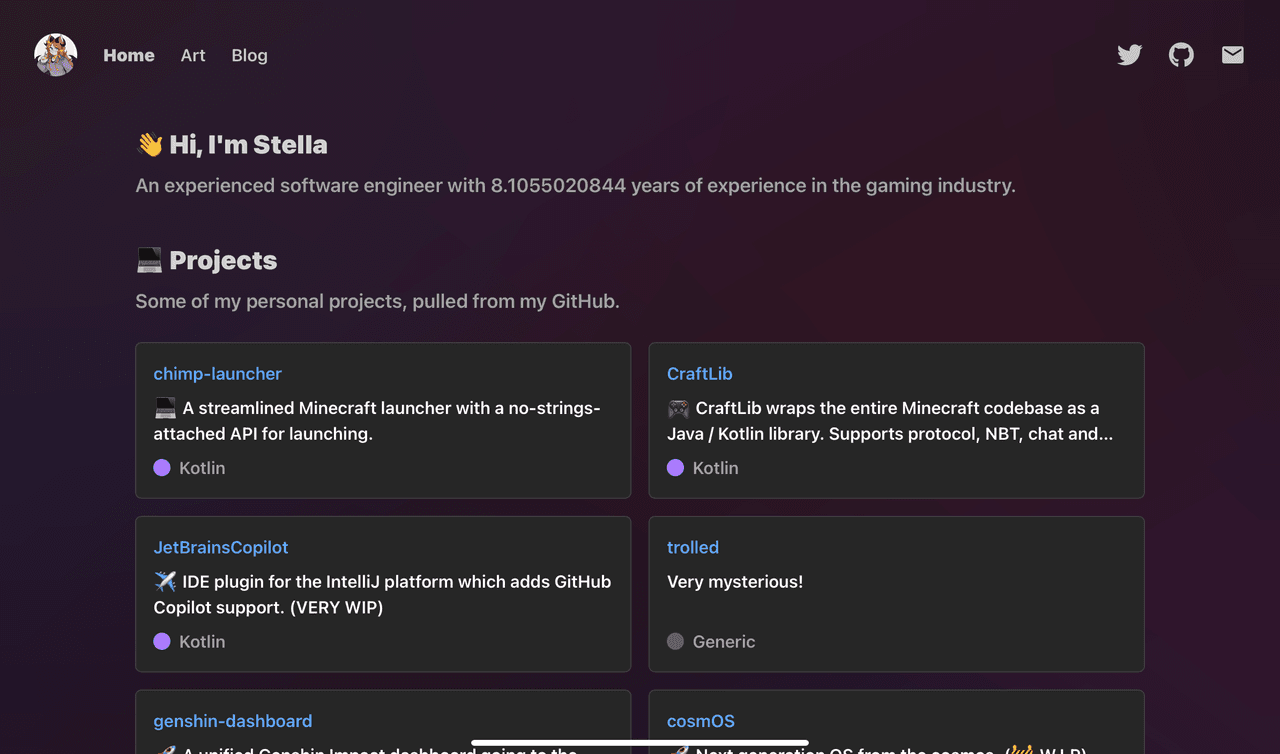Image resolution: width=1280 pixels, height=754 pixels.
Task: Click the profile avatar in the navbar
Action: [56, 55]
